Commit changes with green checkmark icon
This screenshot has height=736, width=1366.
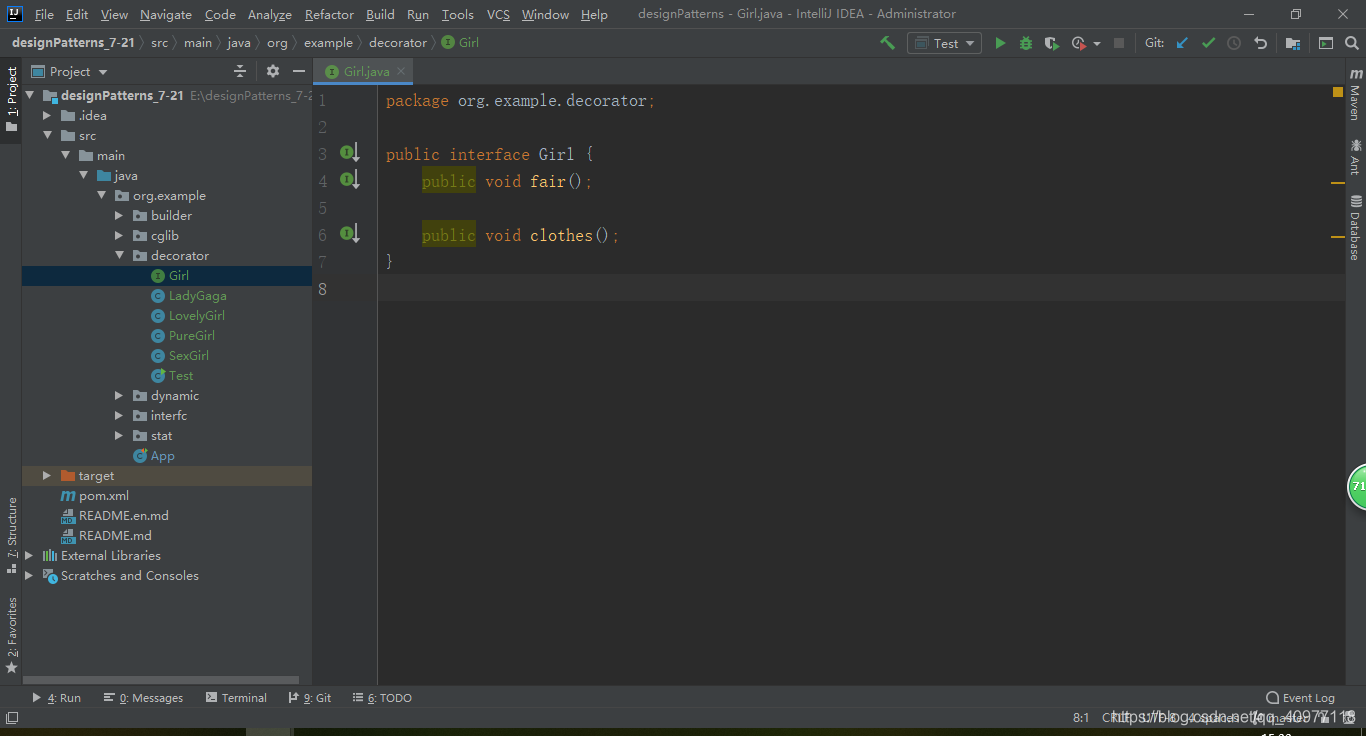(x=1208, y=43)
